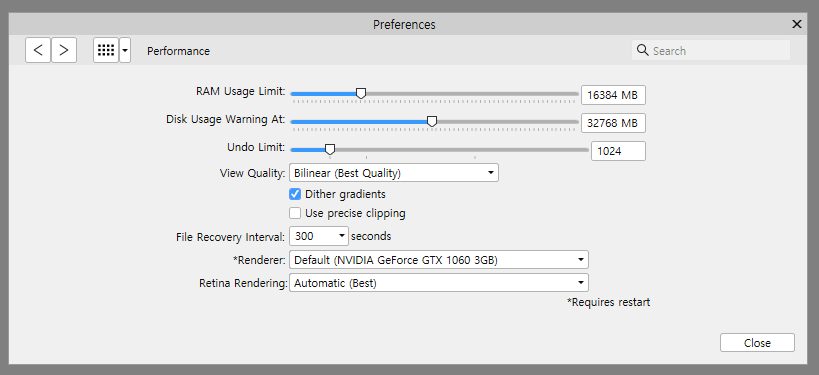Click the Disk Usage Warning At slider handle
Viewport: 819px width, 375px height.
point(431,121)
